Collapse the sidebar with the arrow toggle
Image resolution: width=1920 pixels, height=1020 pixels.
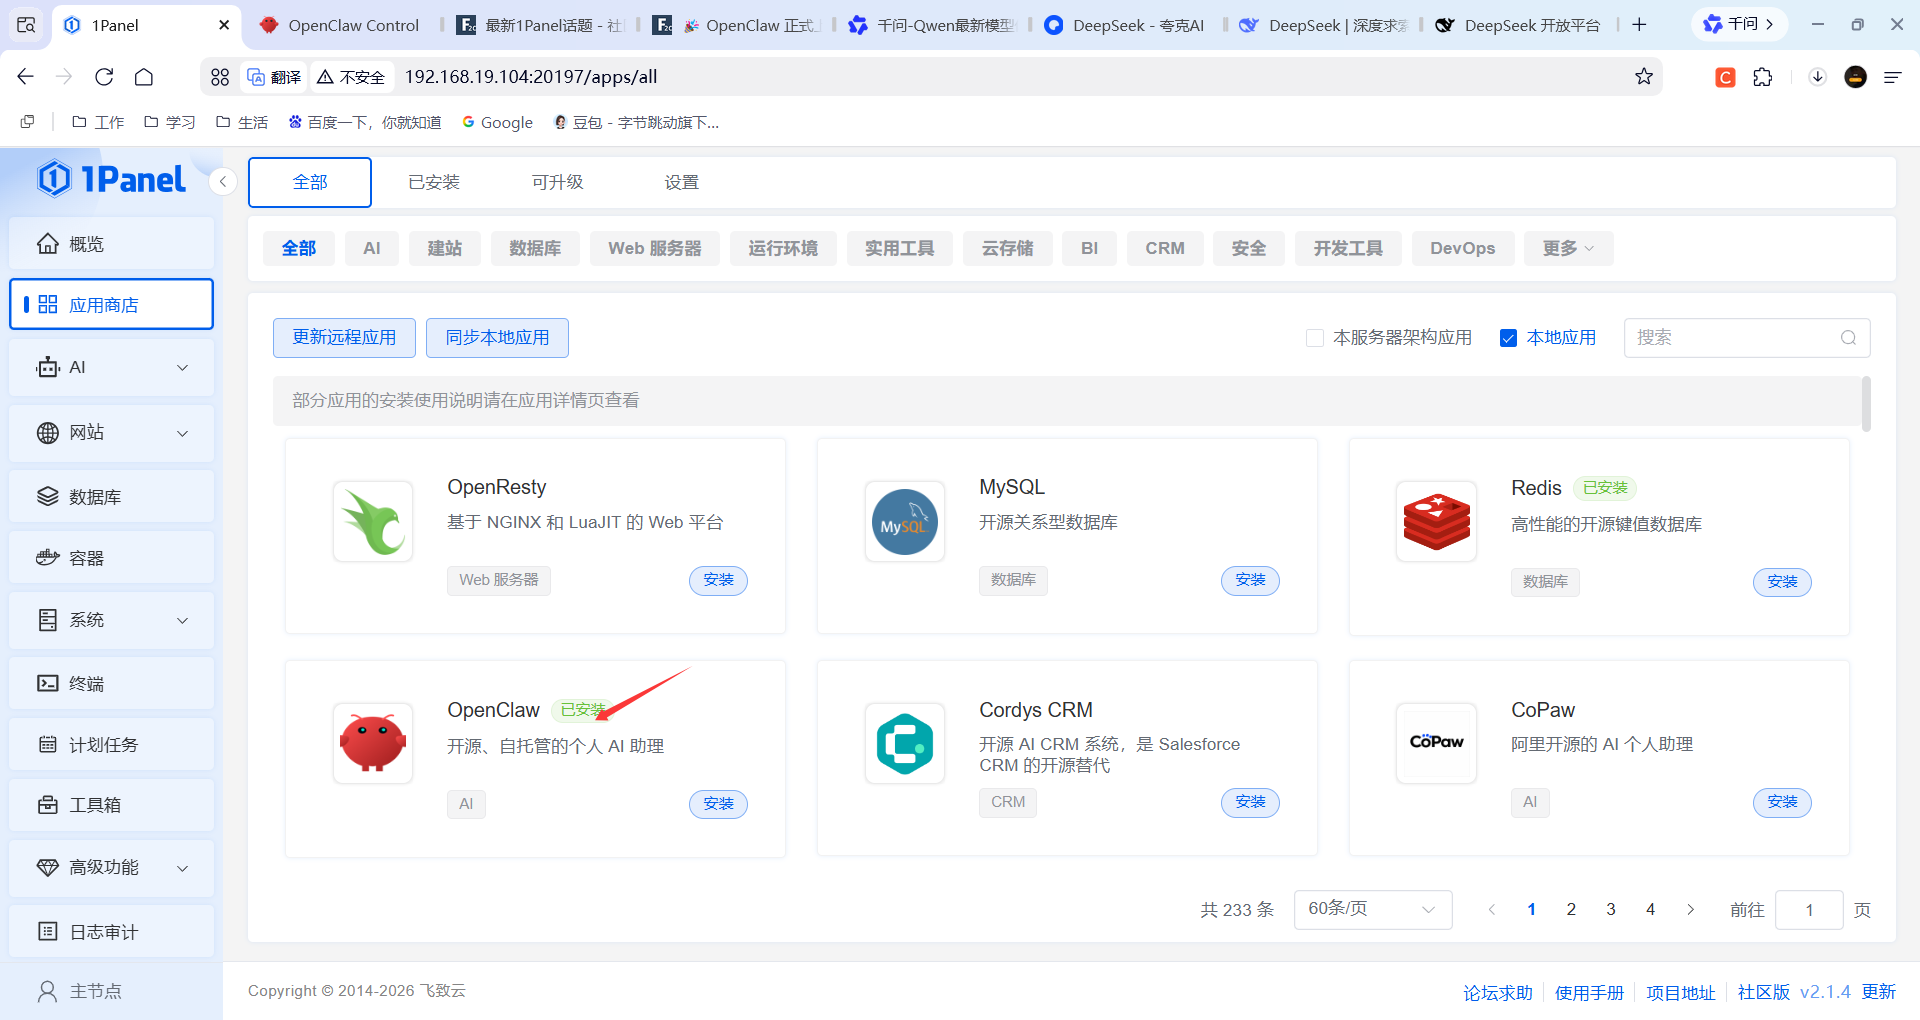click(x=222, y=181)
